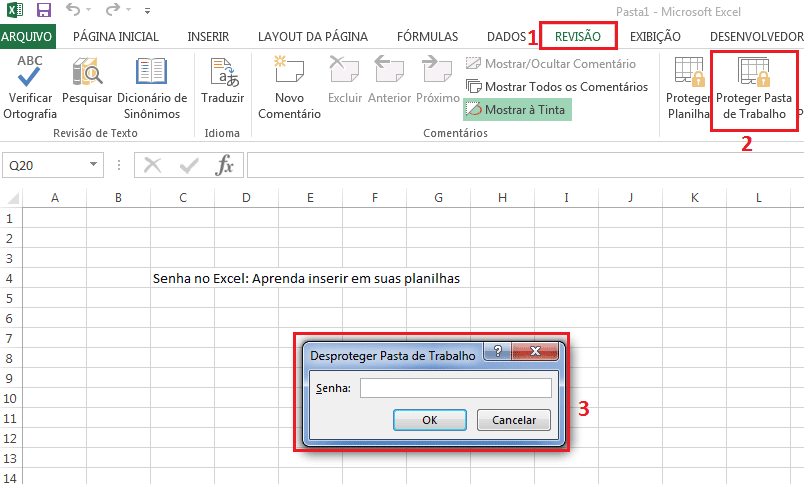Switch to the FÓRMULAS ribbon tab

coord(427,37)
